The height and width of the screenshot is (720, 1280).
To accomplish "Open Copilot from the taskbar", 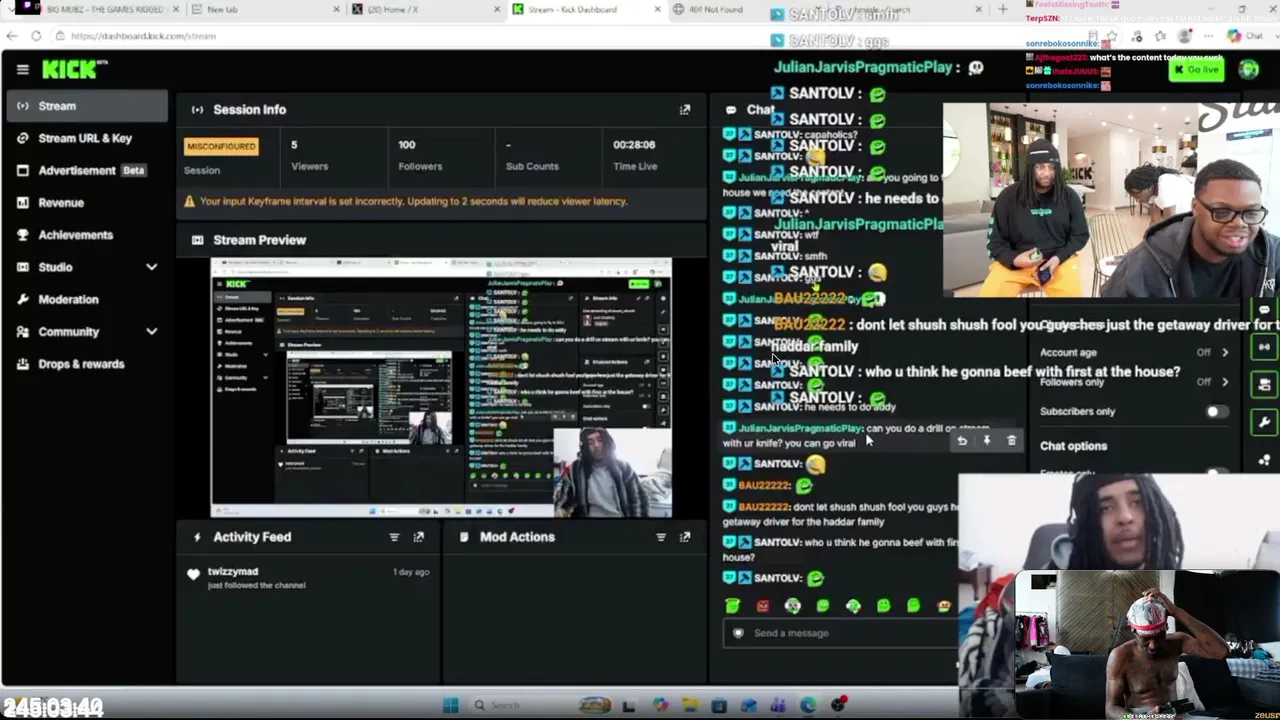I will (661, 705).
